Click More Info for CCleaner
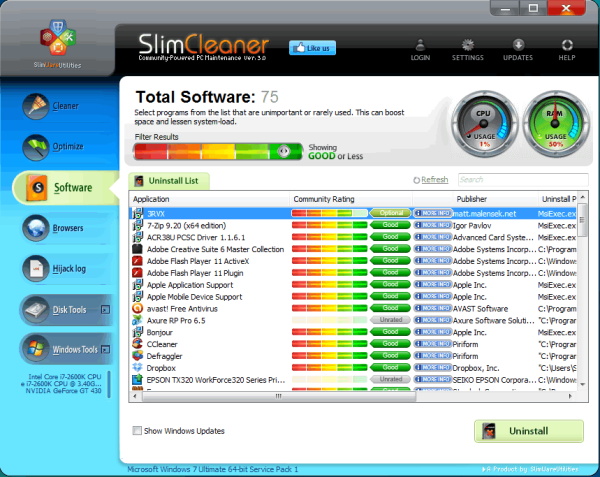Image resolution: width=600 pixels, height=477 pixels. click(433, 344)
